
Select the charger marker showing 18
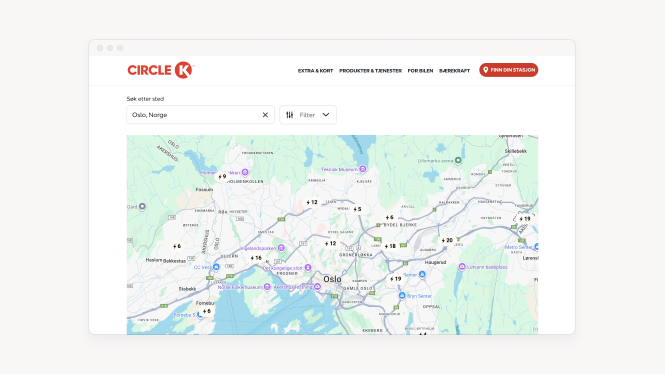click(x=390, y=246)
